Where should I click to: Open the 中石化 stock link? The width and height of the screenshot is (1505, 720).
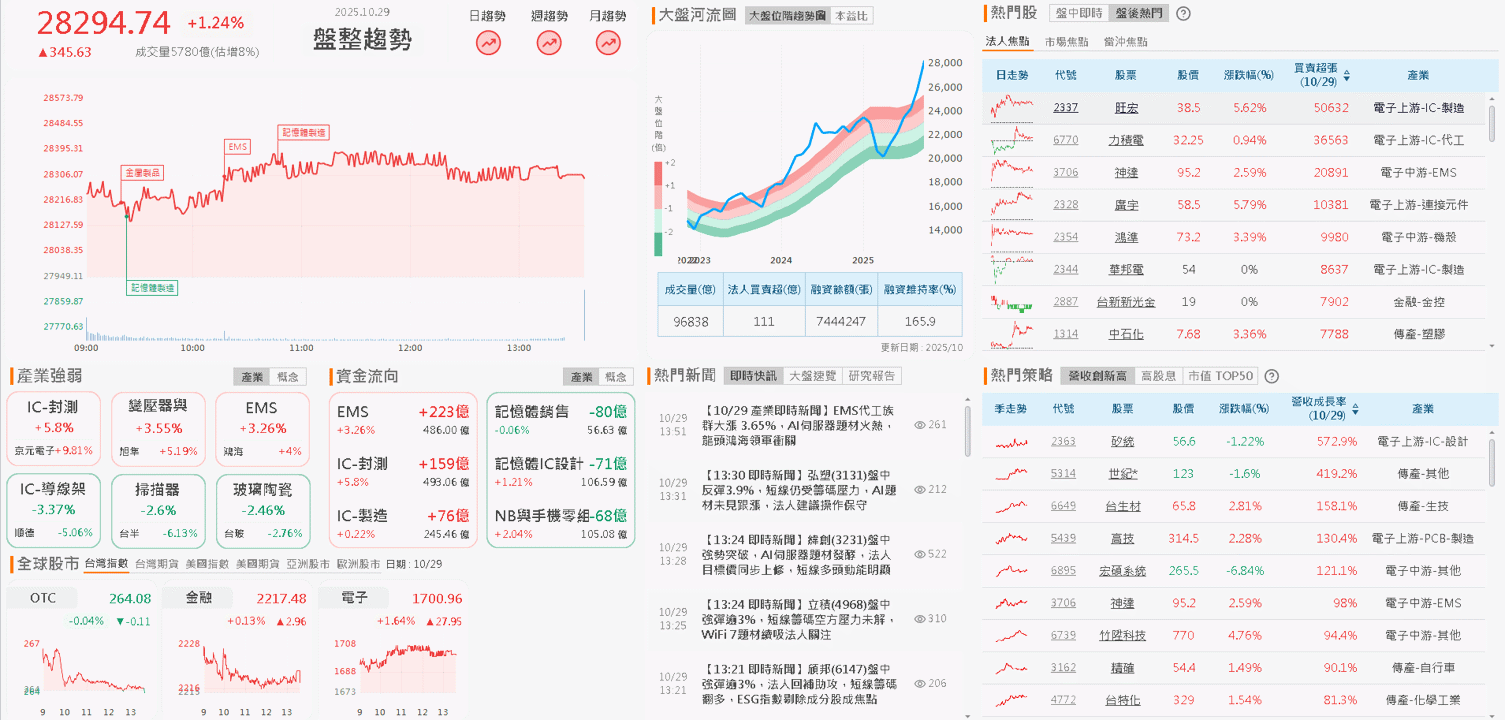tap(1125, 334)
